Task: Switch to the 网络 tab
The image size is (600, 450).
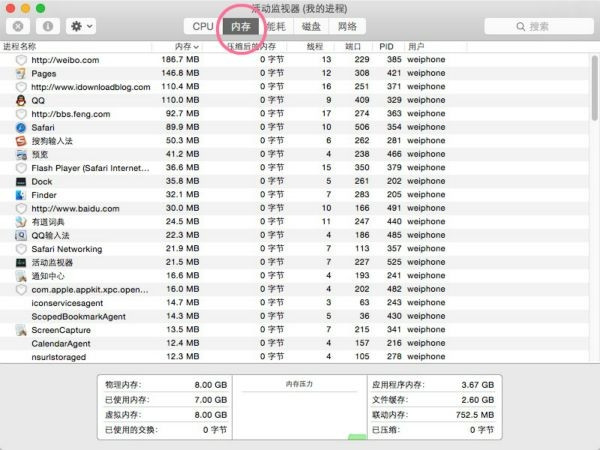Action: pos(347,26)
